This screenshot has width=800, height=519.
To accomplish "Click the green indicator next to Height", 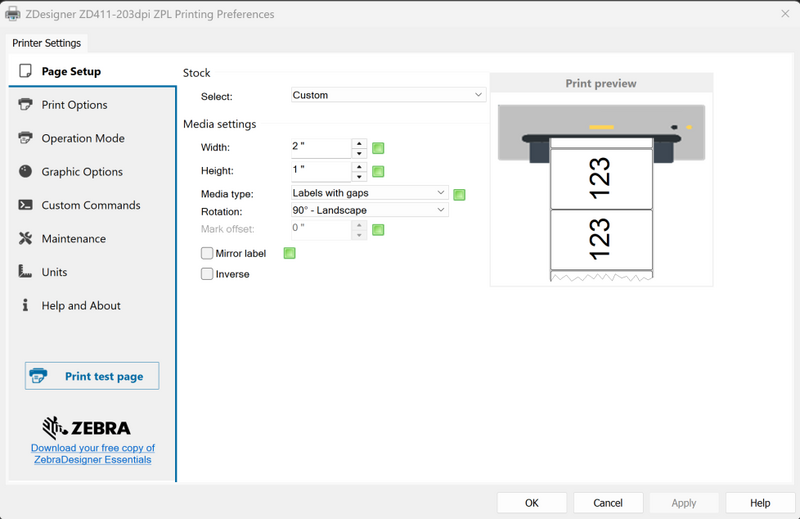I will [378, 171].
